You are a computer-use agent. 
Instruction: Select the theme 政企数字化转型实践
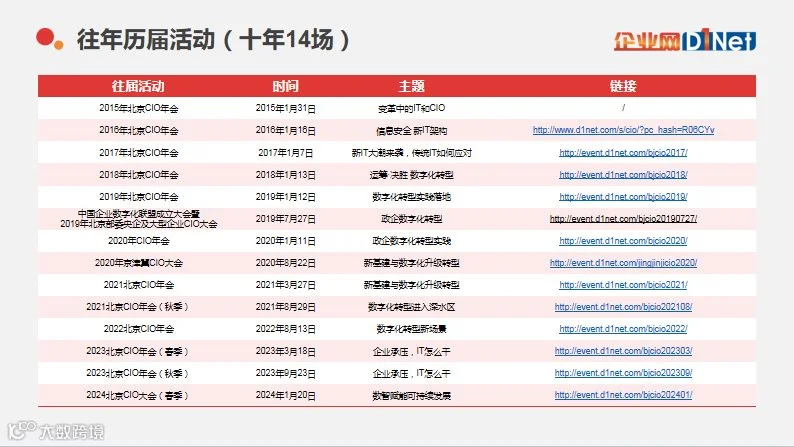pyautogui.click(x=411, y=241)
